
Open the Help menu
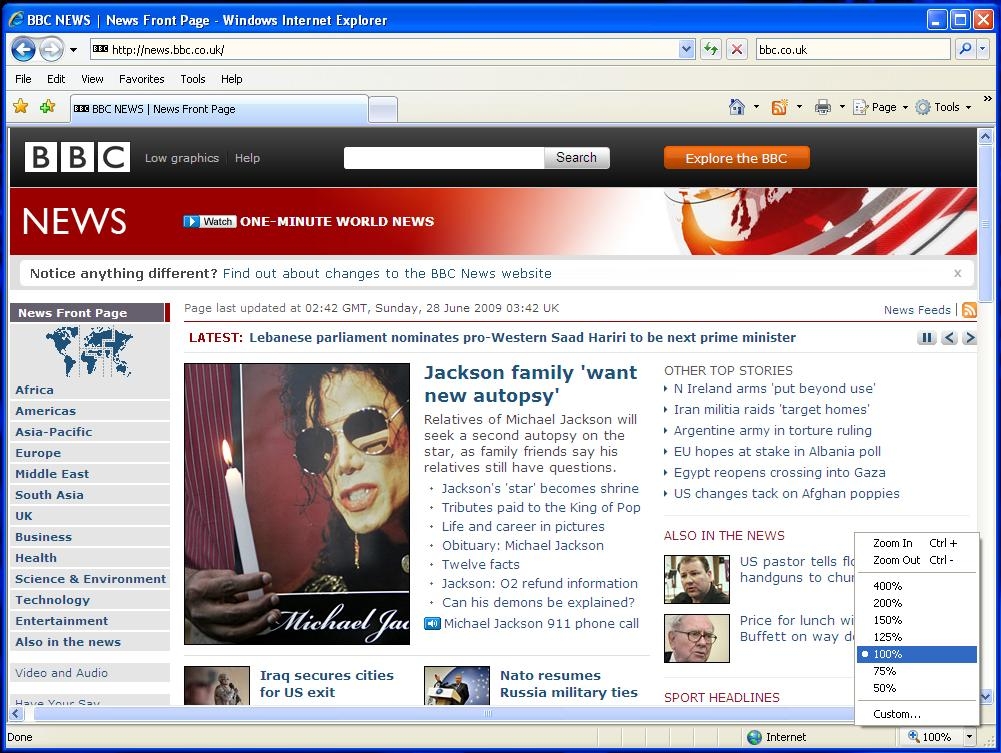pos(232,79)
